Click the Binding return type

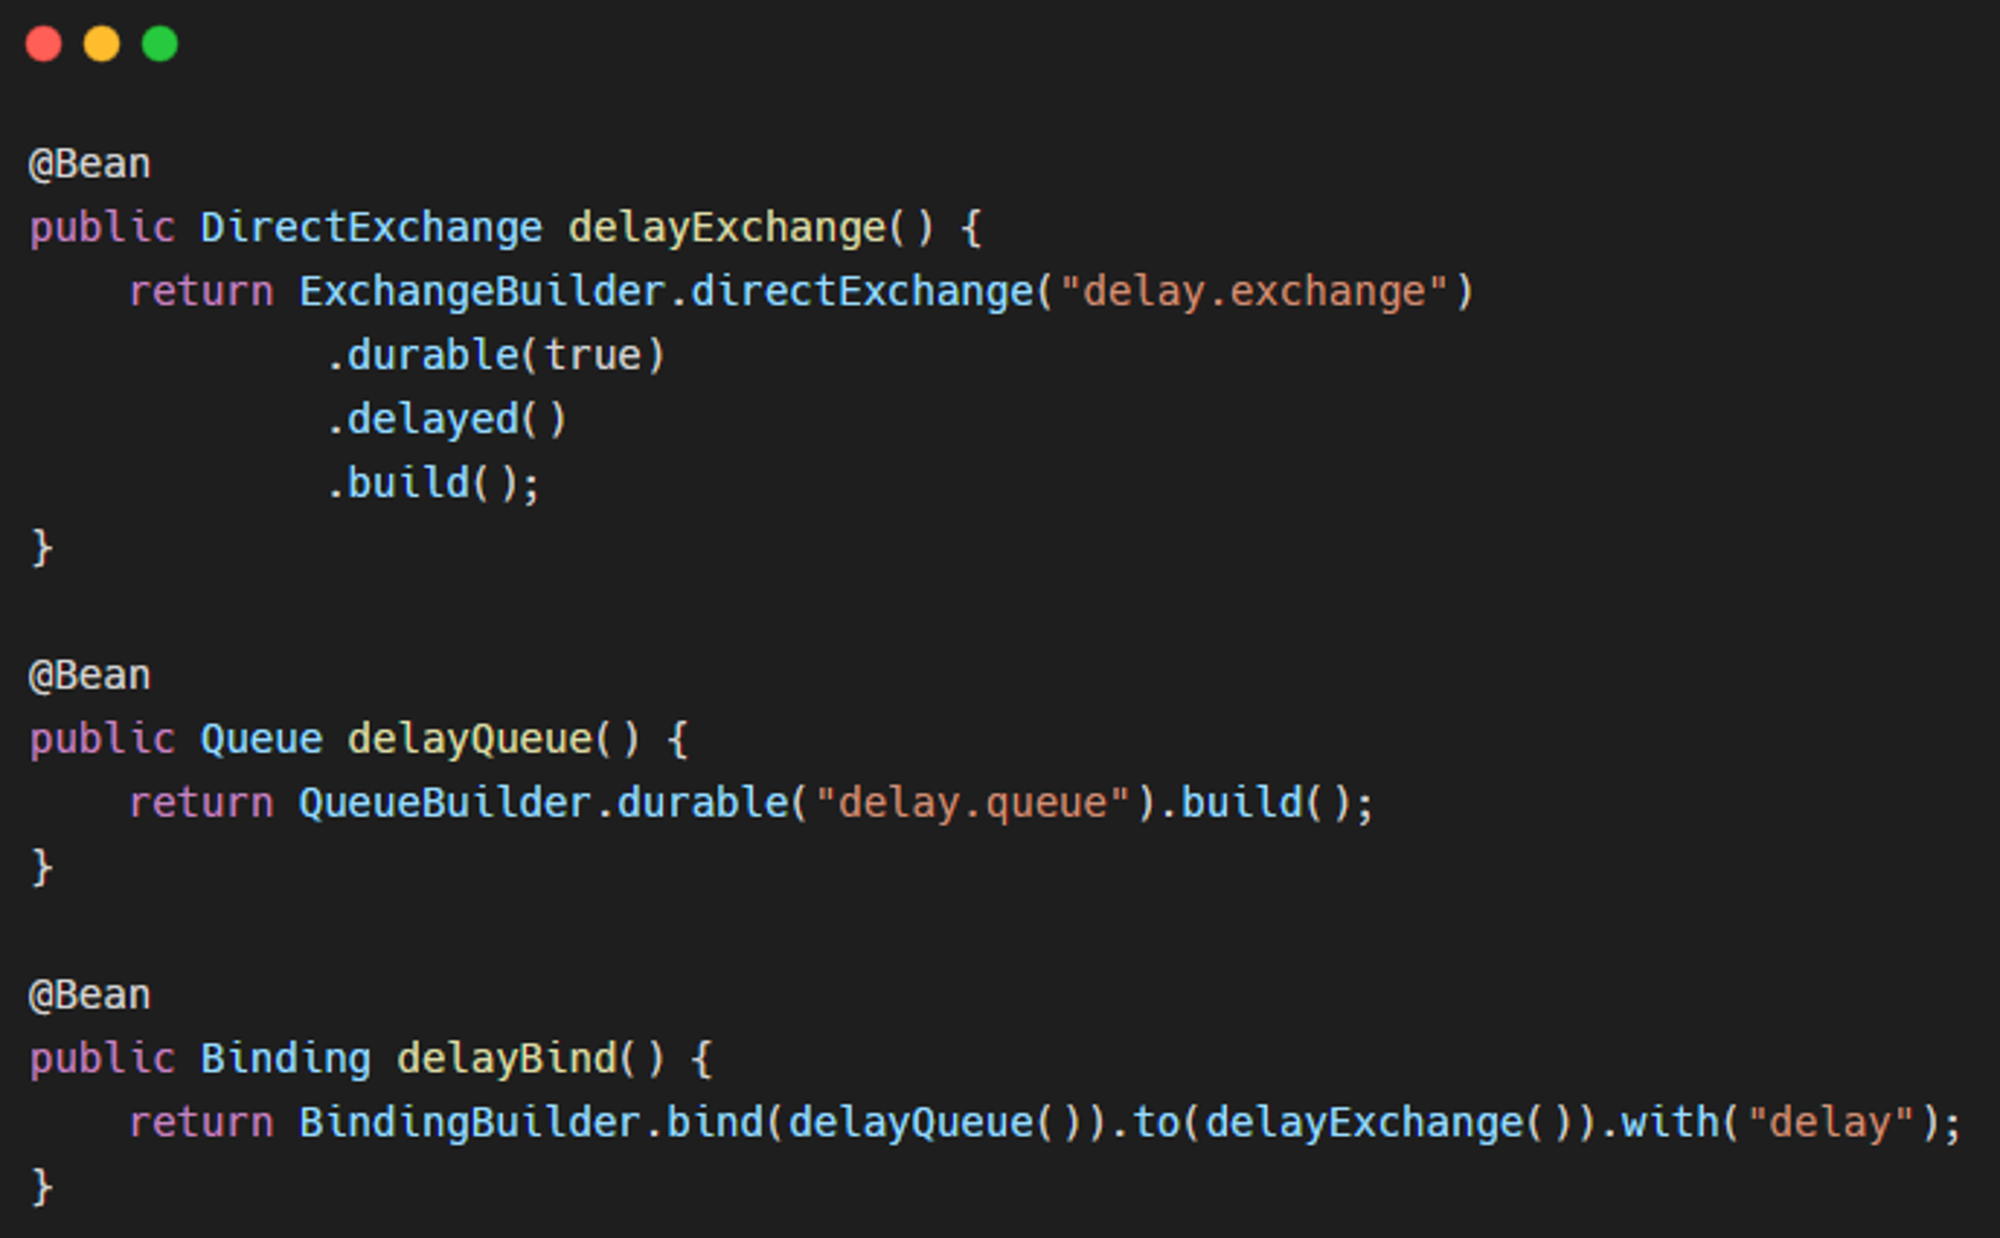click(x=286, y=1060)
